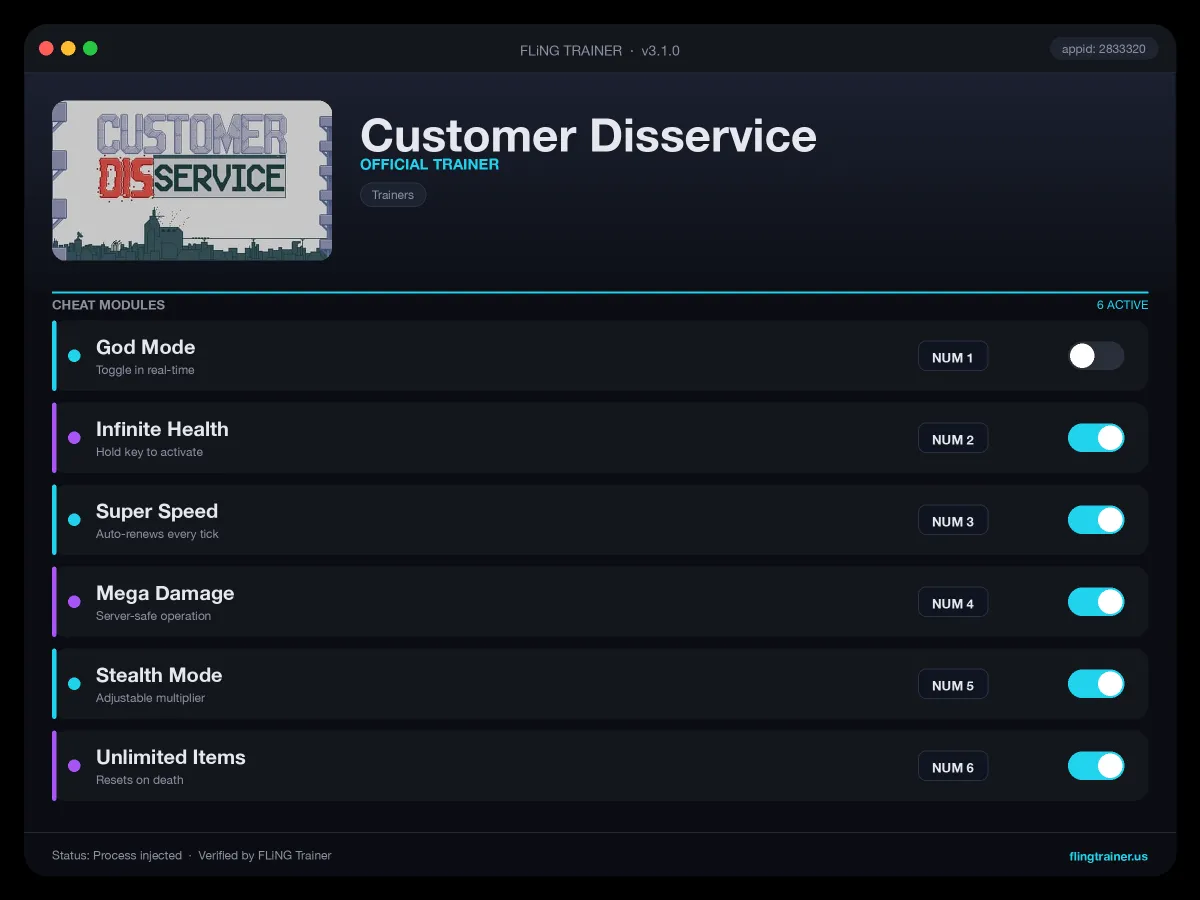Click the NUM 4 hotkey badge
Image resolution: width=1200 pixels, height=900 pixels.
[x=953, y=603]
